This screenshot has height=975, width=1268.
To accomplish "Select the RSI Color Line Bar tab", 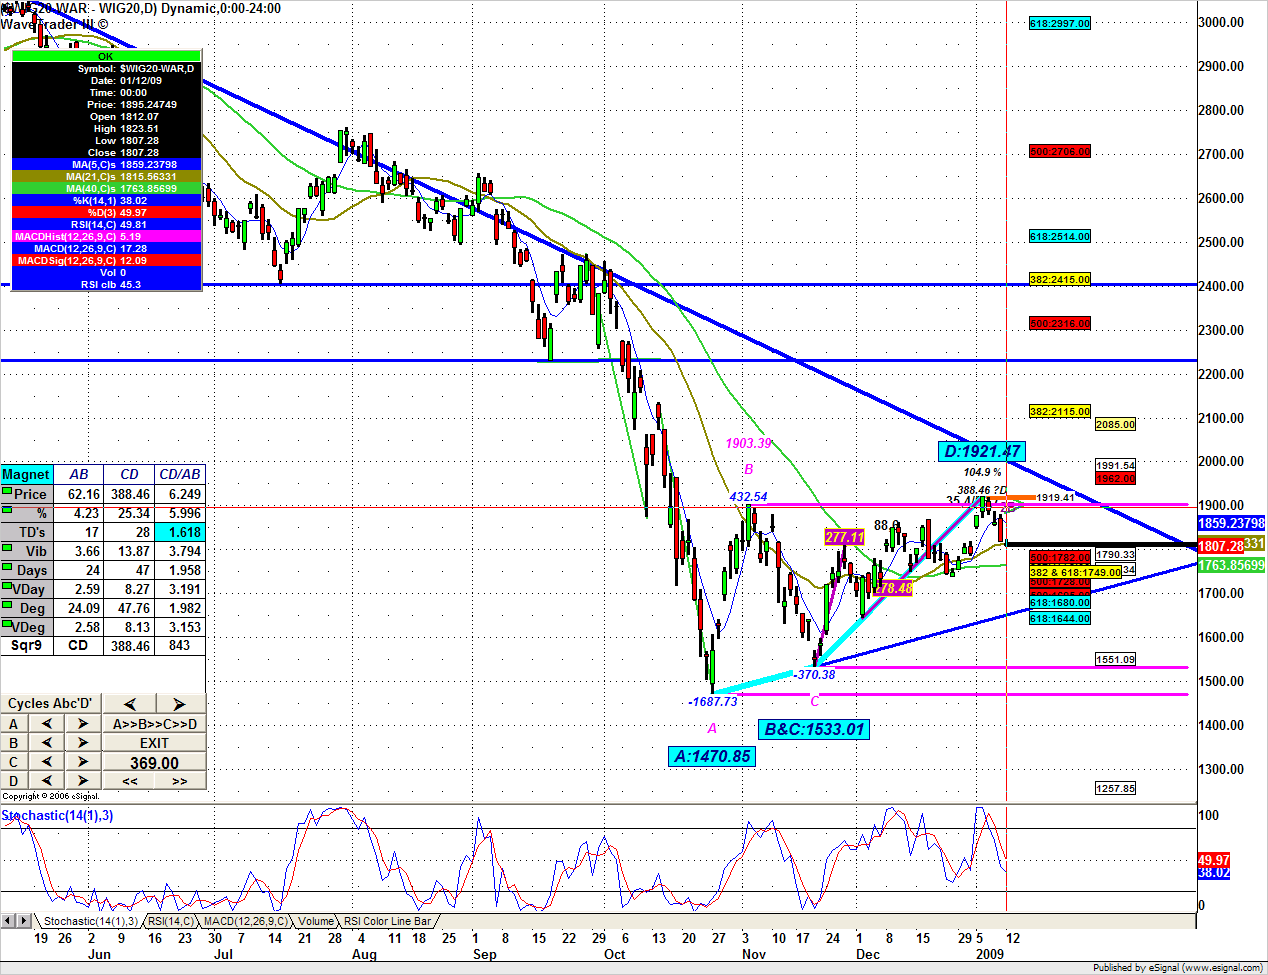I will 387,921.
